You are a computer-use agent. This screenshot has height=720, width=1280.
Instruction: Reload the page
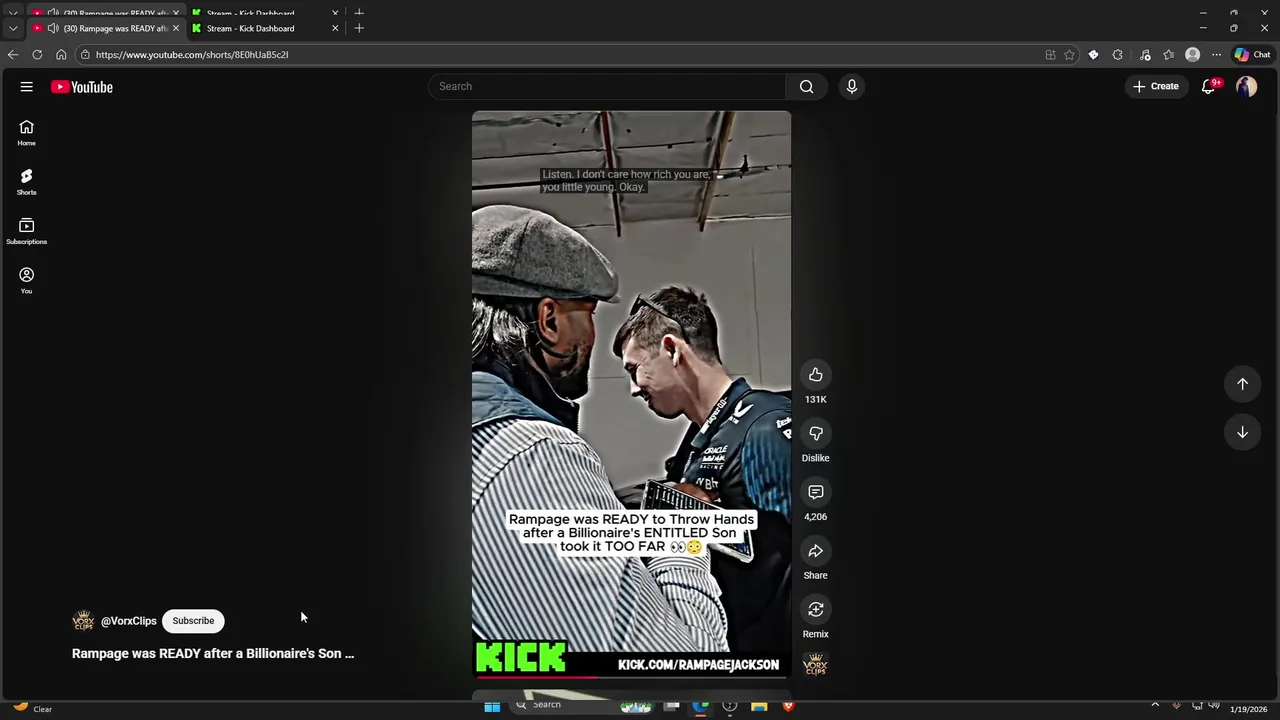click(x=37, y=55)
